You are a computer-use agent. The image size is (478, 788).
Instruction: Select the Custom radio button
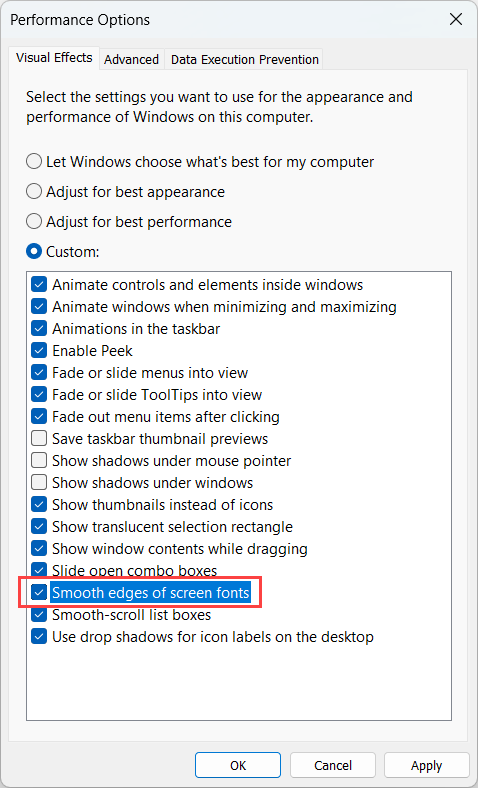[x=34, y=251]
